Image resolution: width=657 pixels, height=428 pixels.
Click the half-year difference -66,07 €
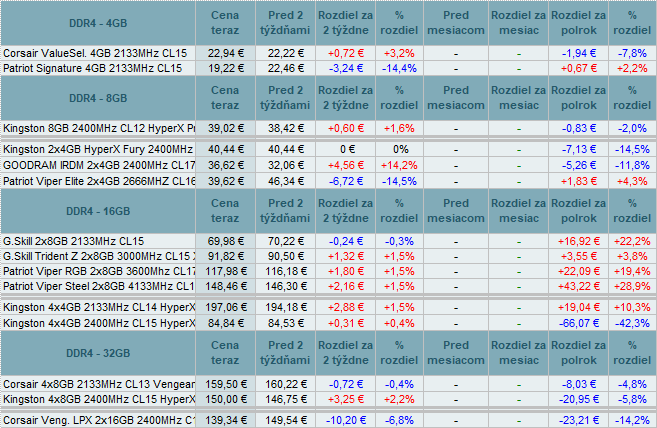pyautogui.click(x=579, y=323)
